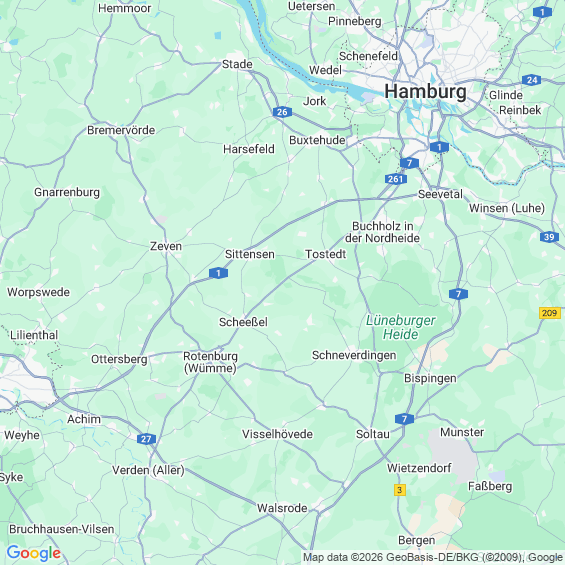Click the A1 shield near Sittensen
The height and width of the screenshot is (565, 565).
[x=218, y=273]
